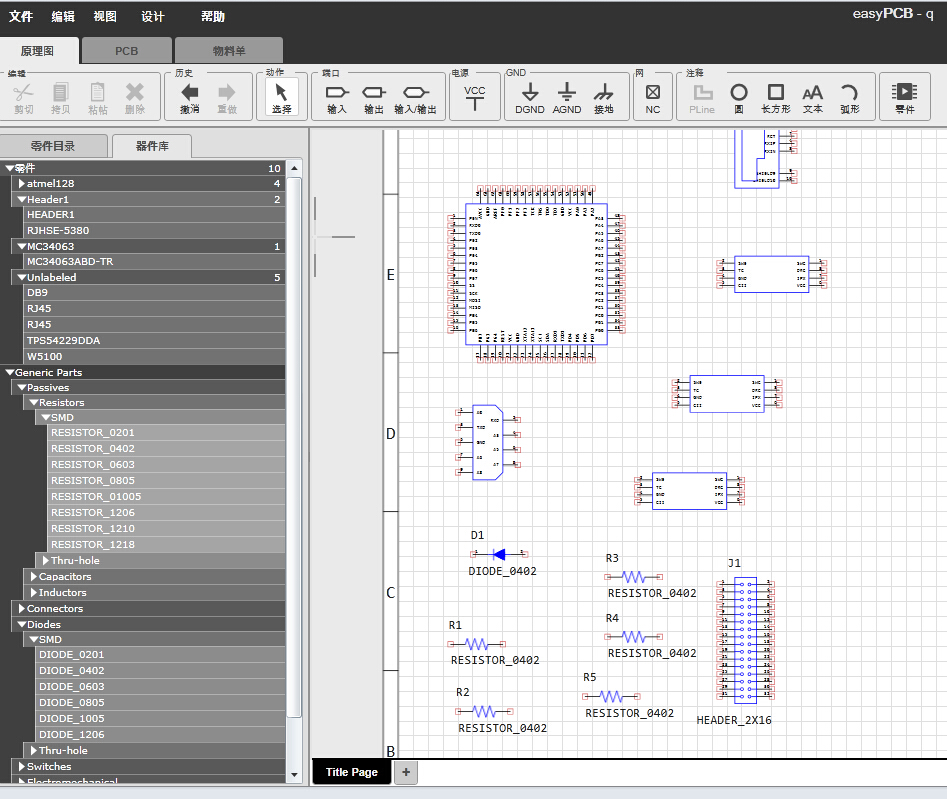Click the Paste (粘帖) icon
The image size is (947, 799).
pyautogui.click(x=97, y=92)
